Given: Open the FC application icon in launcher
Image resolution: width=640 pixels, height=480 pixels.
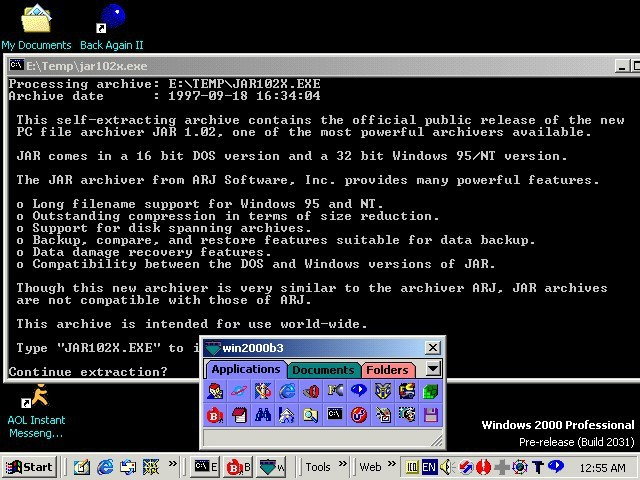Looking at the screenshot, I should click(335, 391).
